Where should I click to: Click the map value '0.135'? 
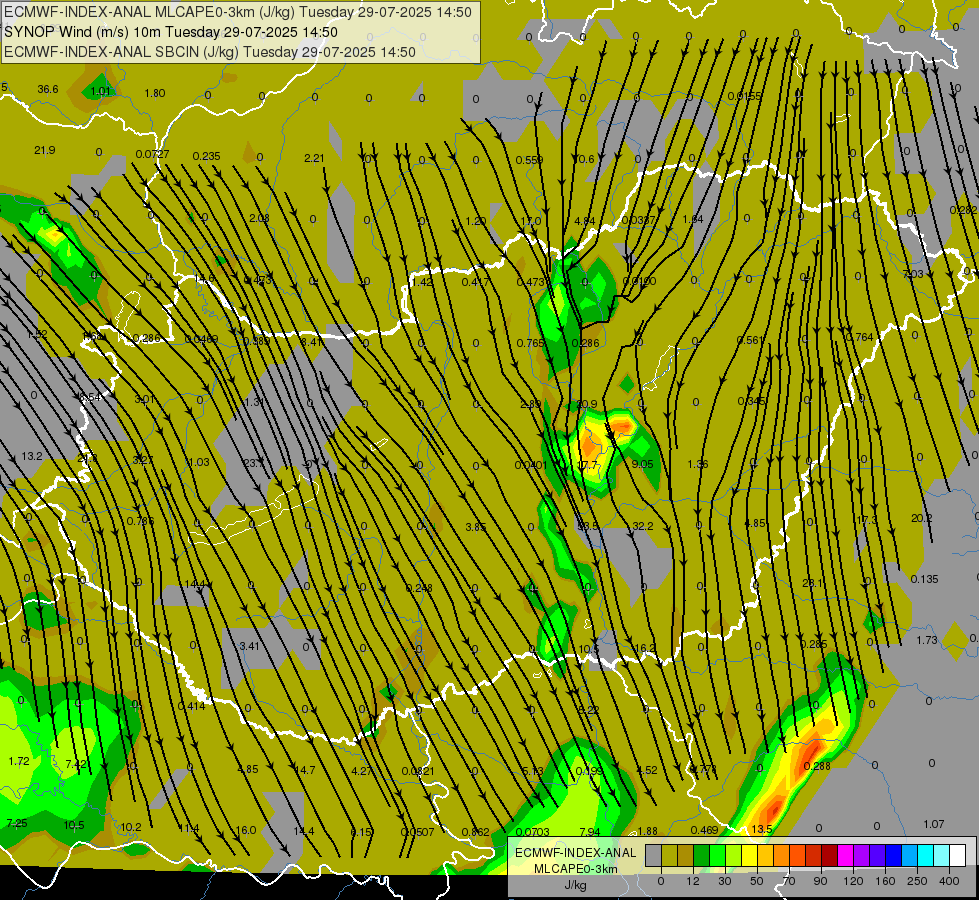pyautogui.click(x=924, y=579)
